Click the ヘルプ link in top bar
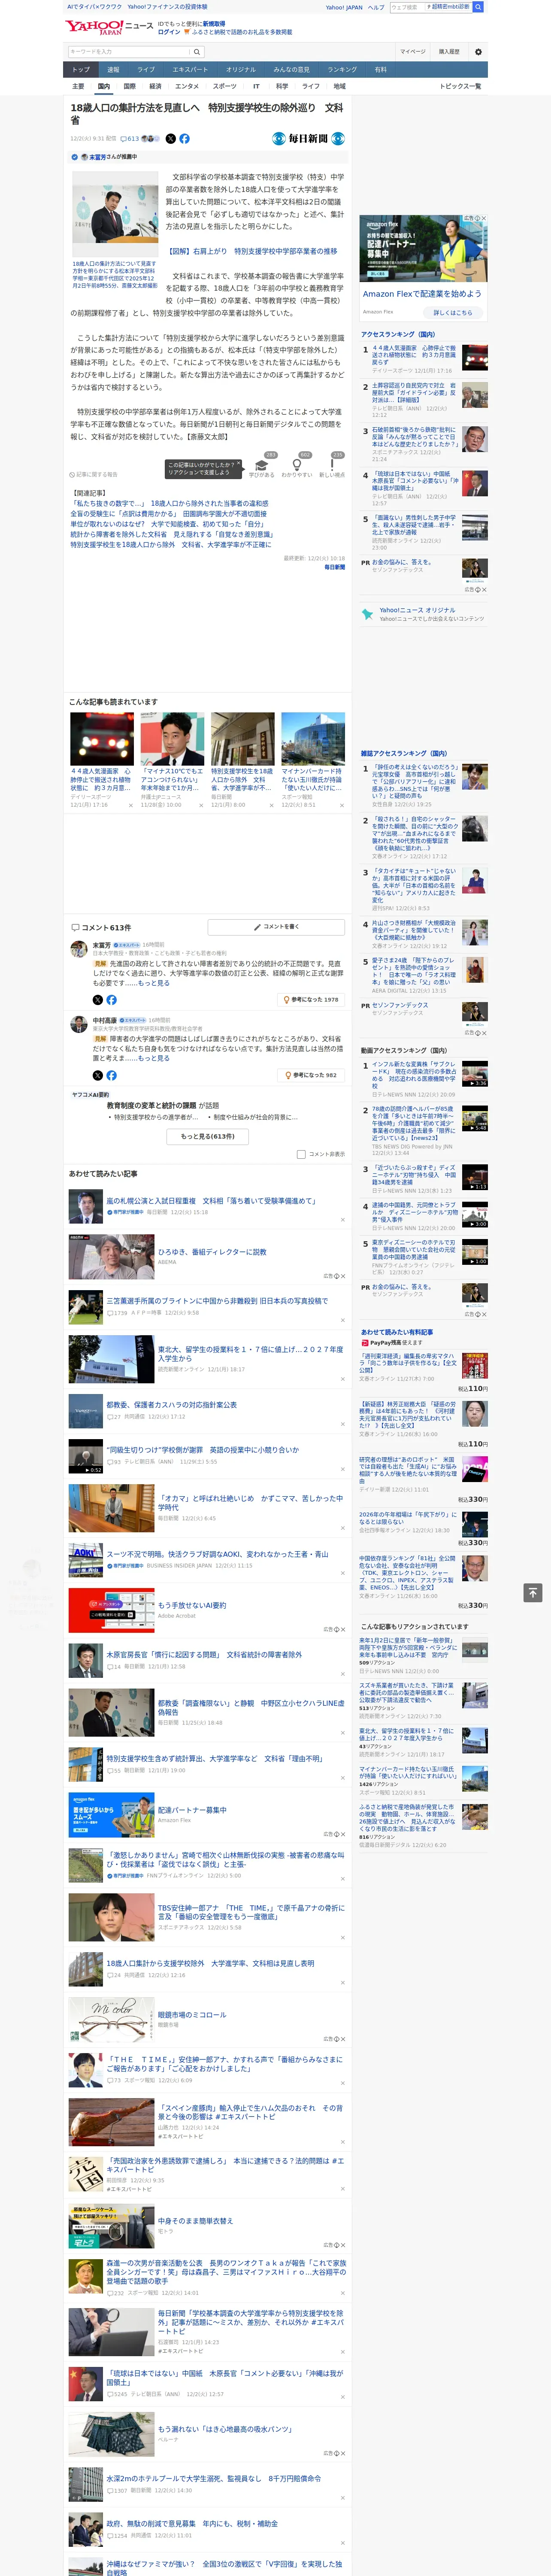This screenshot has height=2576, width=551. [376, 7]
